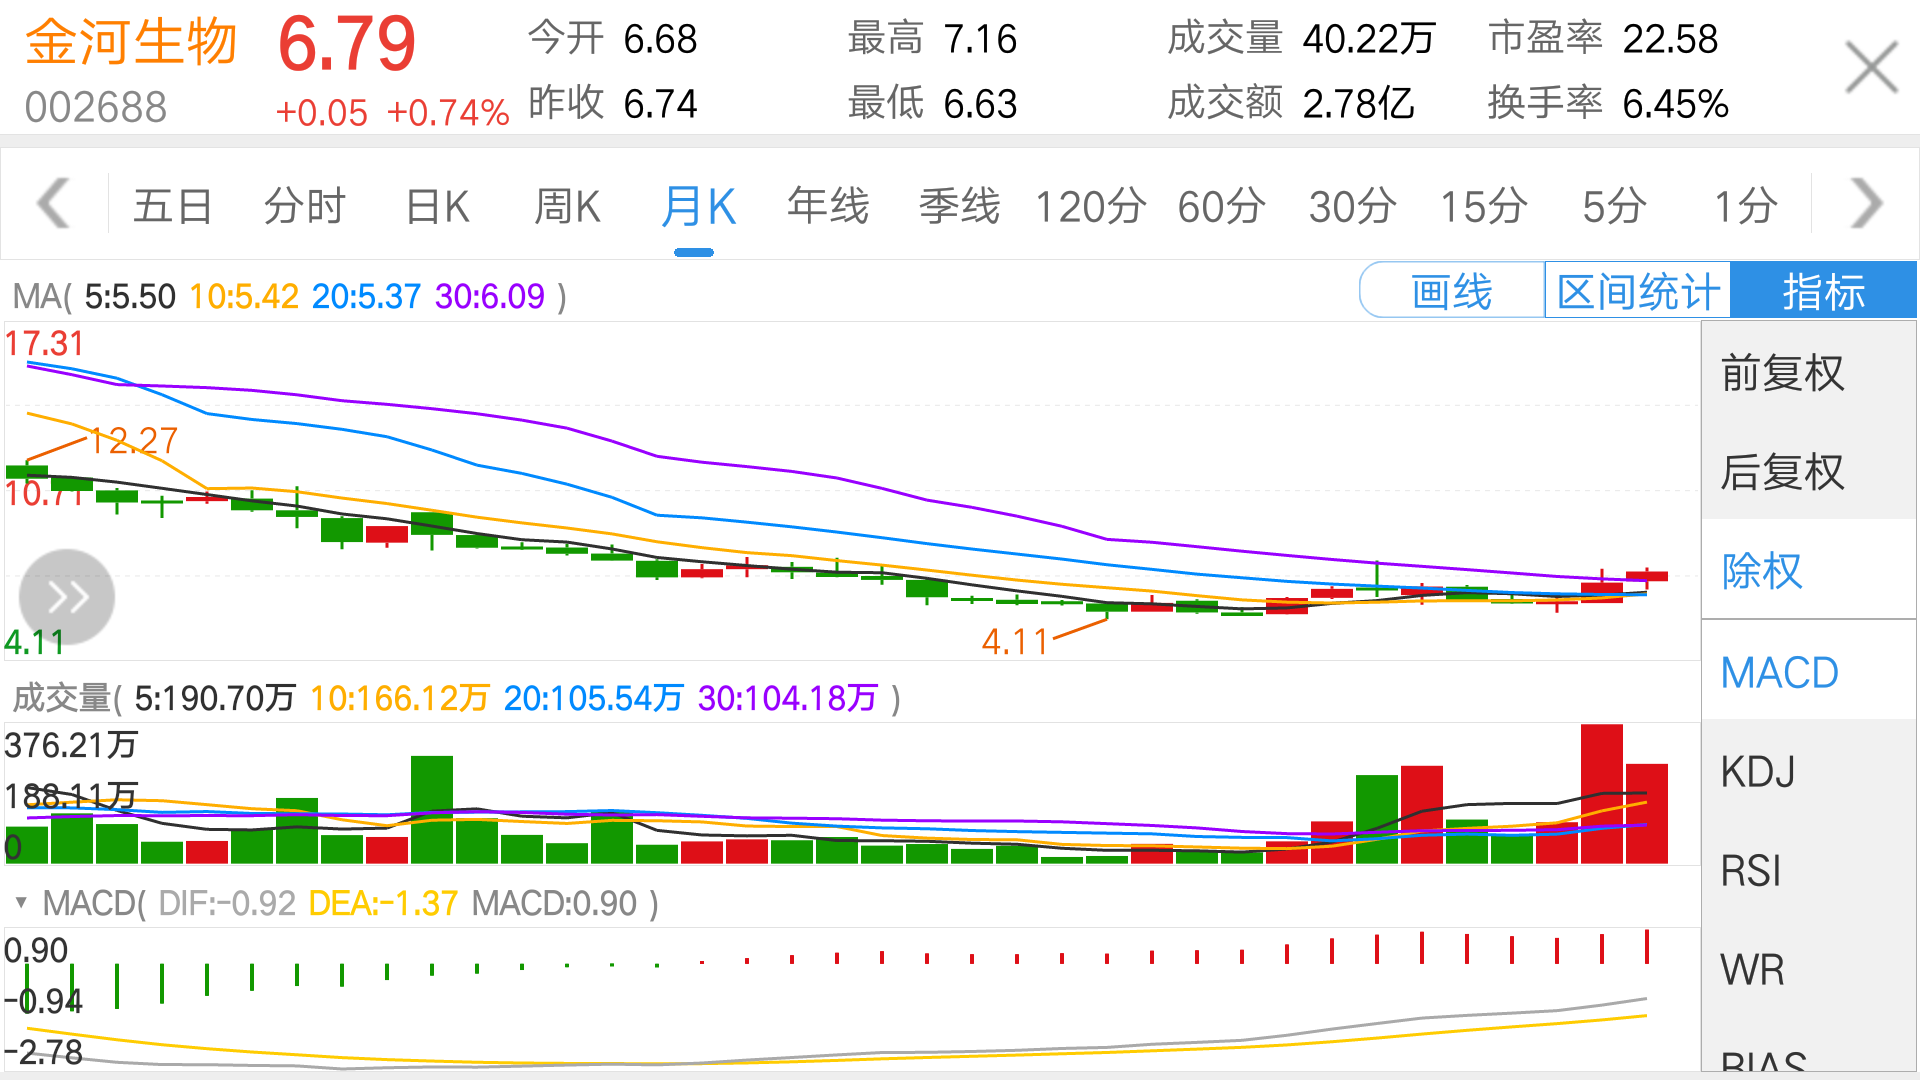The image size is (1920, 1080).
Task: Select 除权 adjustment option
Action: 1809,570
